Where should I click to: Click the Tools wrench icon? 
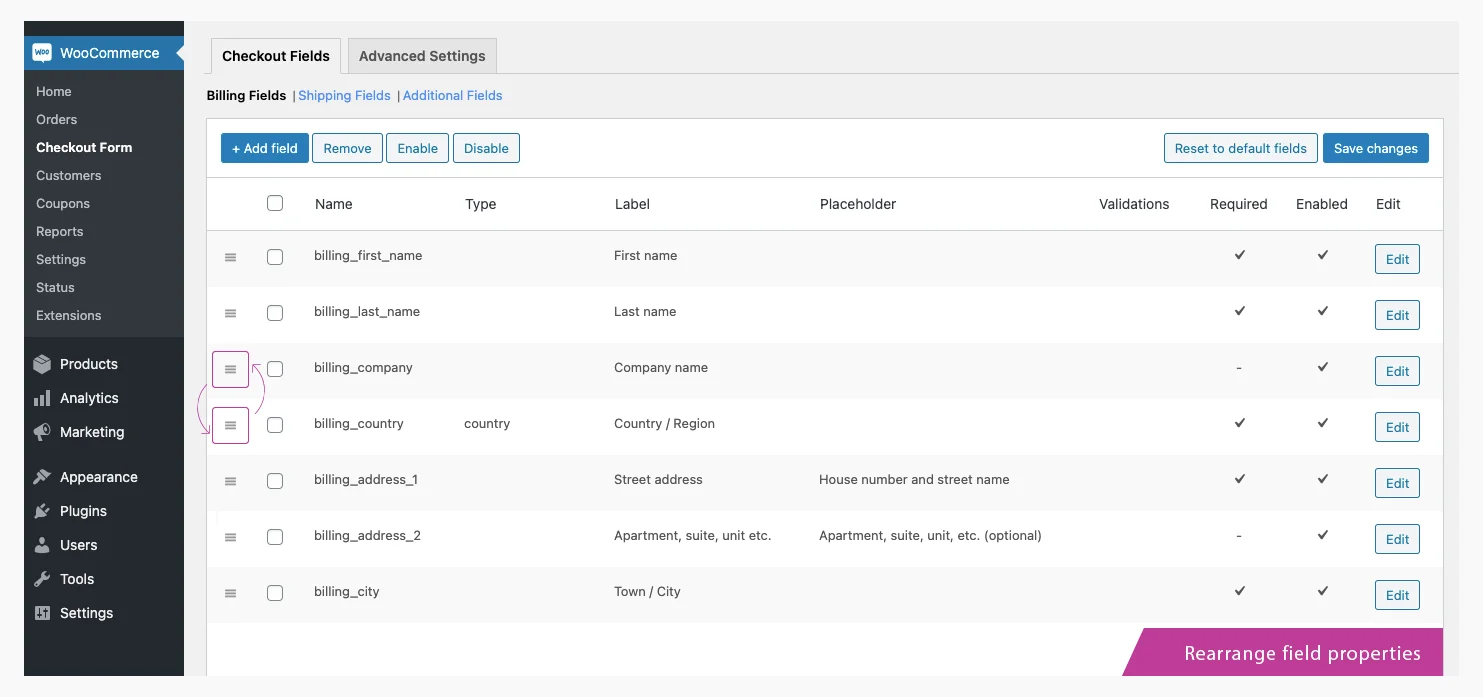[x=42, y=579]
